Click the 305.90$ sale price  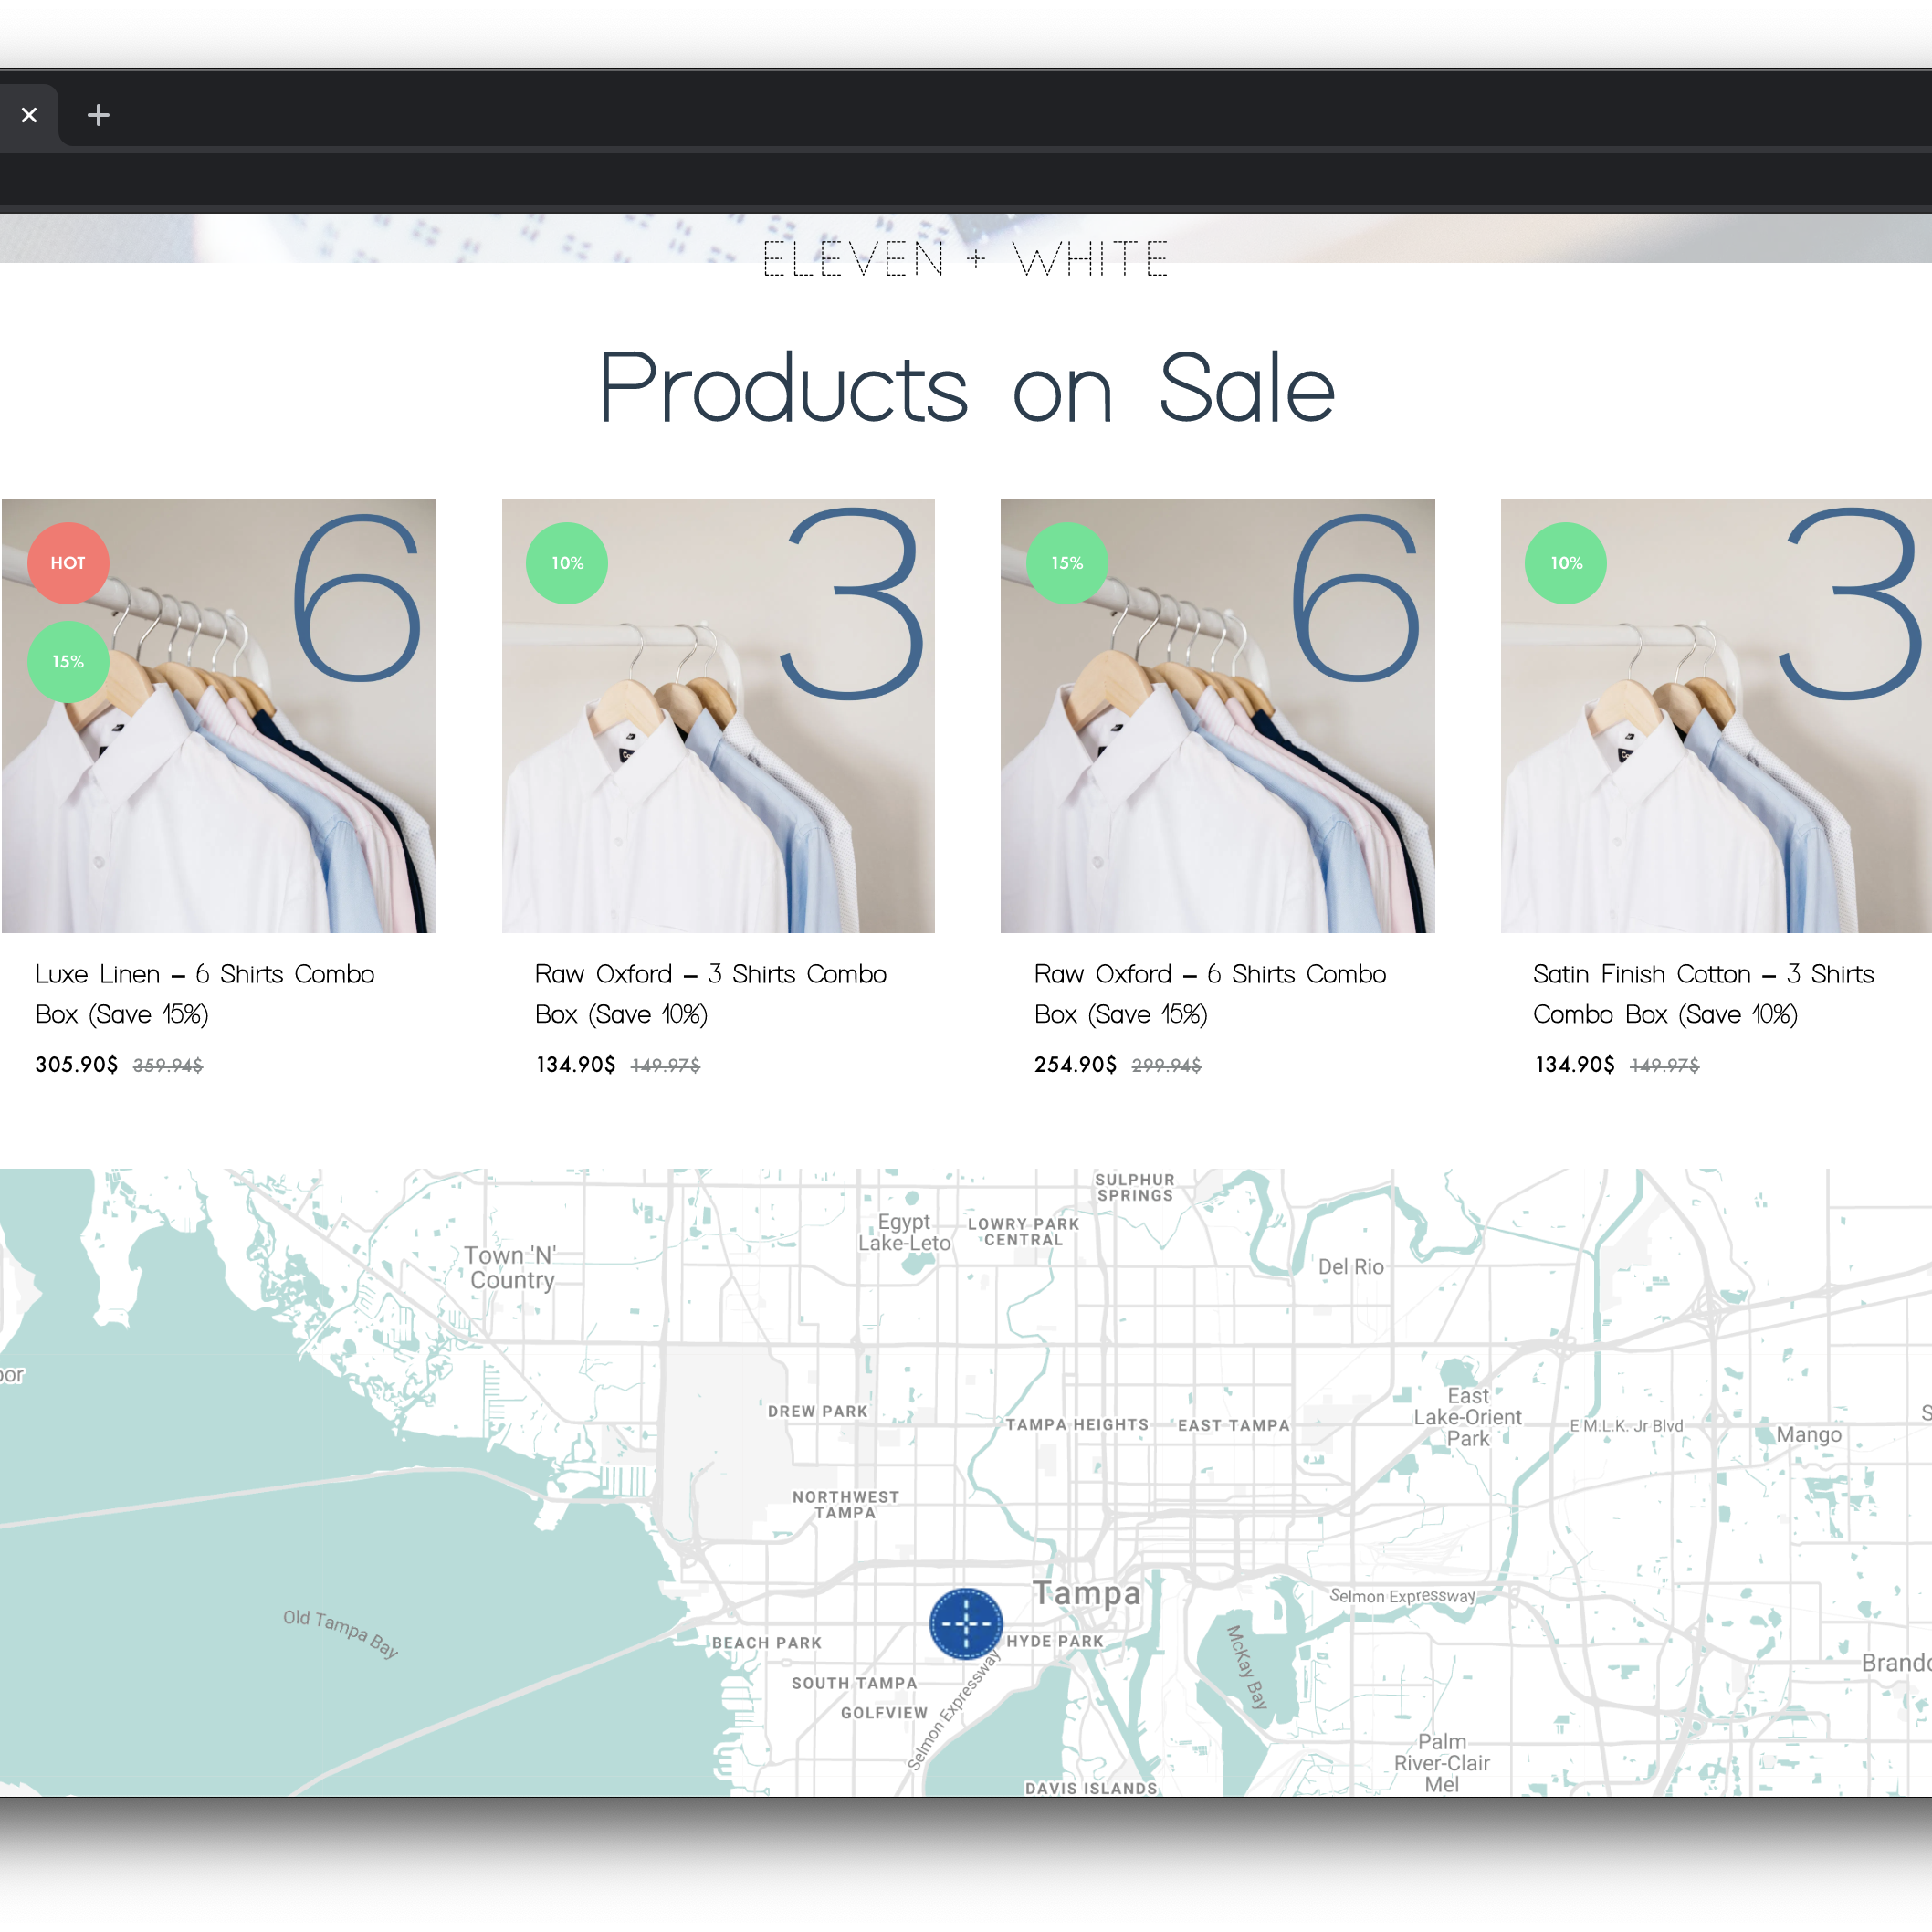point(77,1065)
